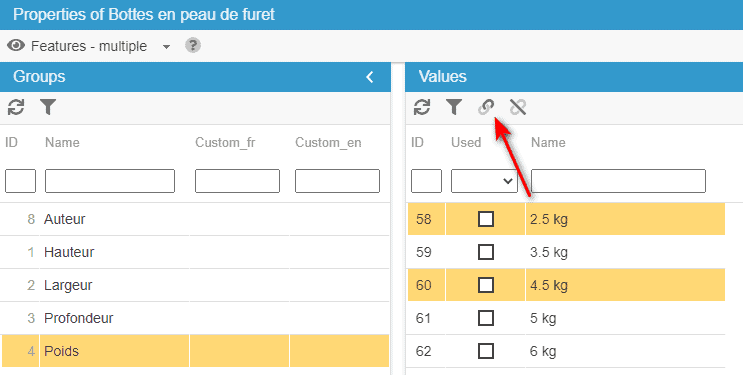Click the Values Name filter field
Image resolution: width=743 pixels, height=375 pixels.
[618, 181]
